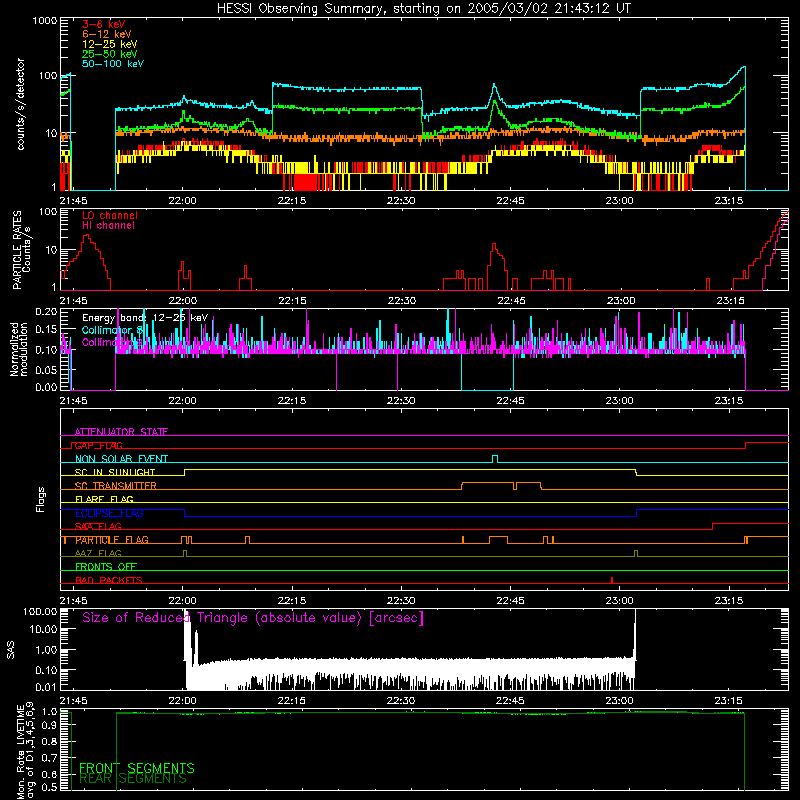800x800 pixels.
Task: Click the LO channel particle peak near 21:47
Action: coord(87,236)
